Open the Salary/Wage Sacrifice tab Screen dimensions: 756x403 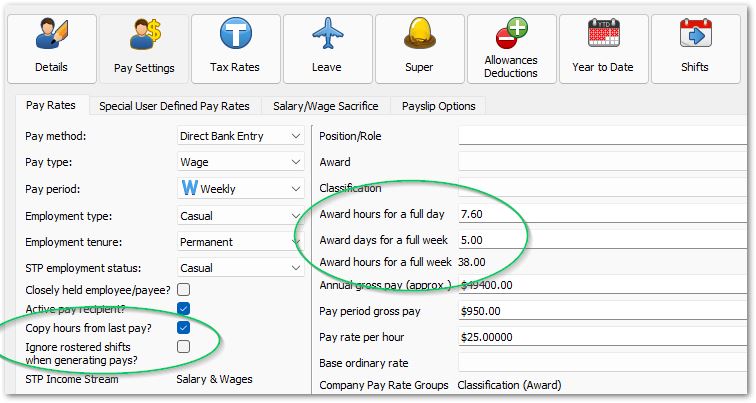(325, 106)
